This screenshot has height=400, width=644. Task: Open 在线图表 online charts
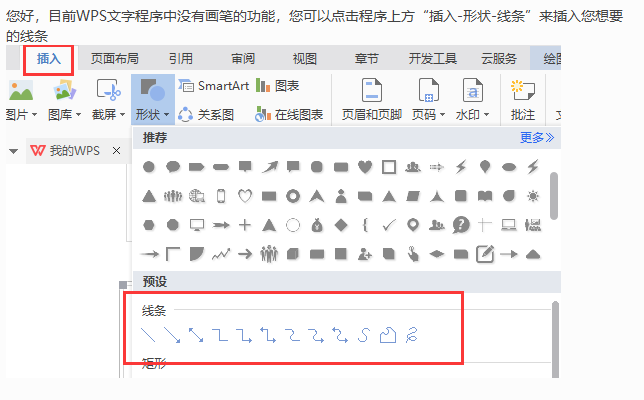pos(289,115)
